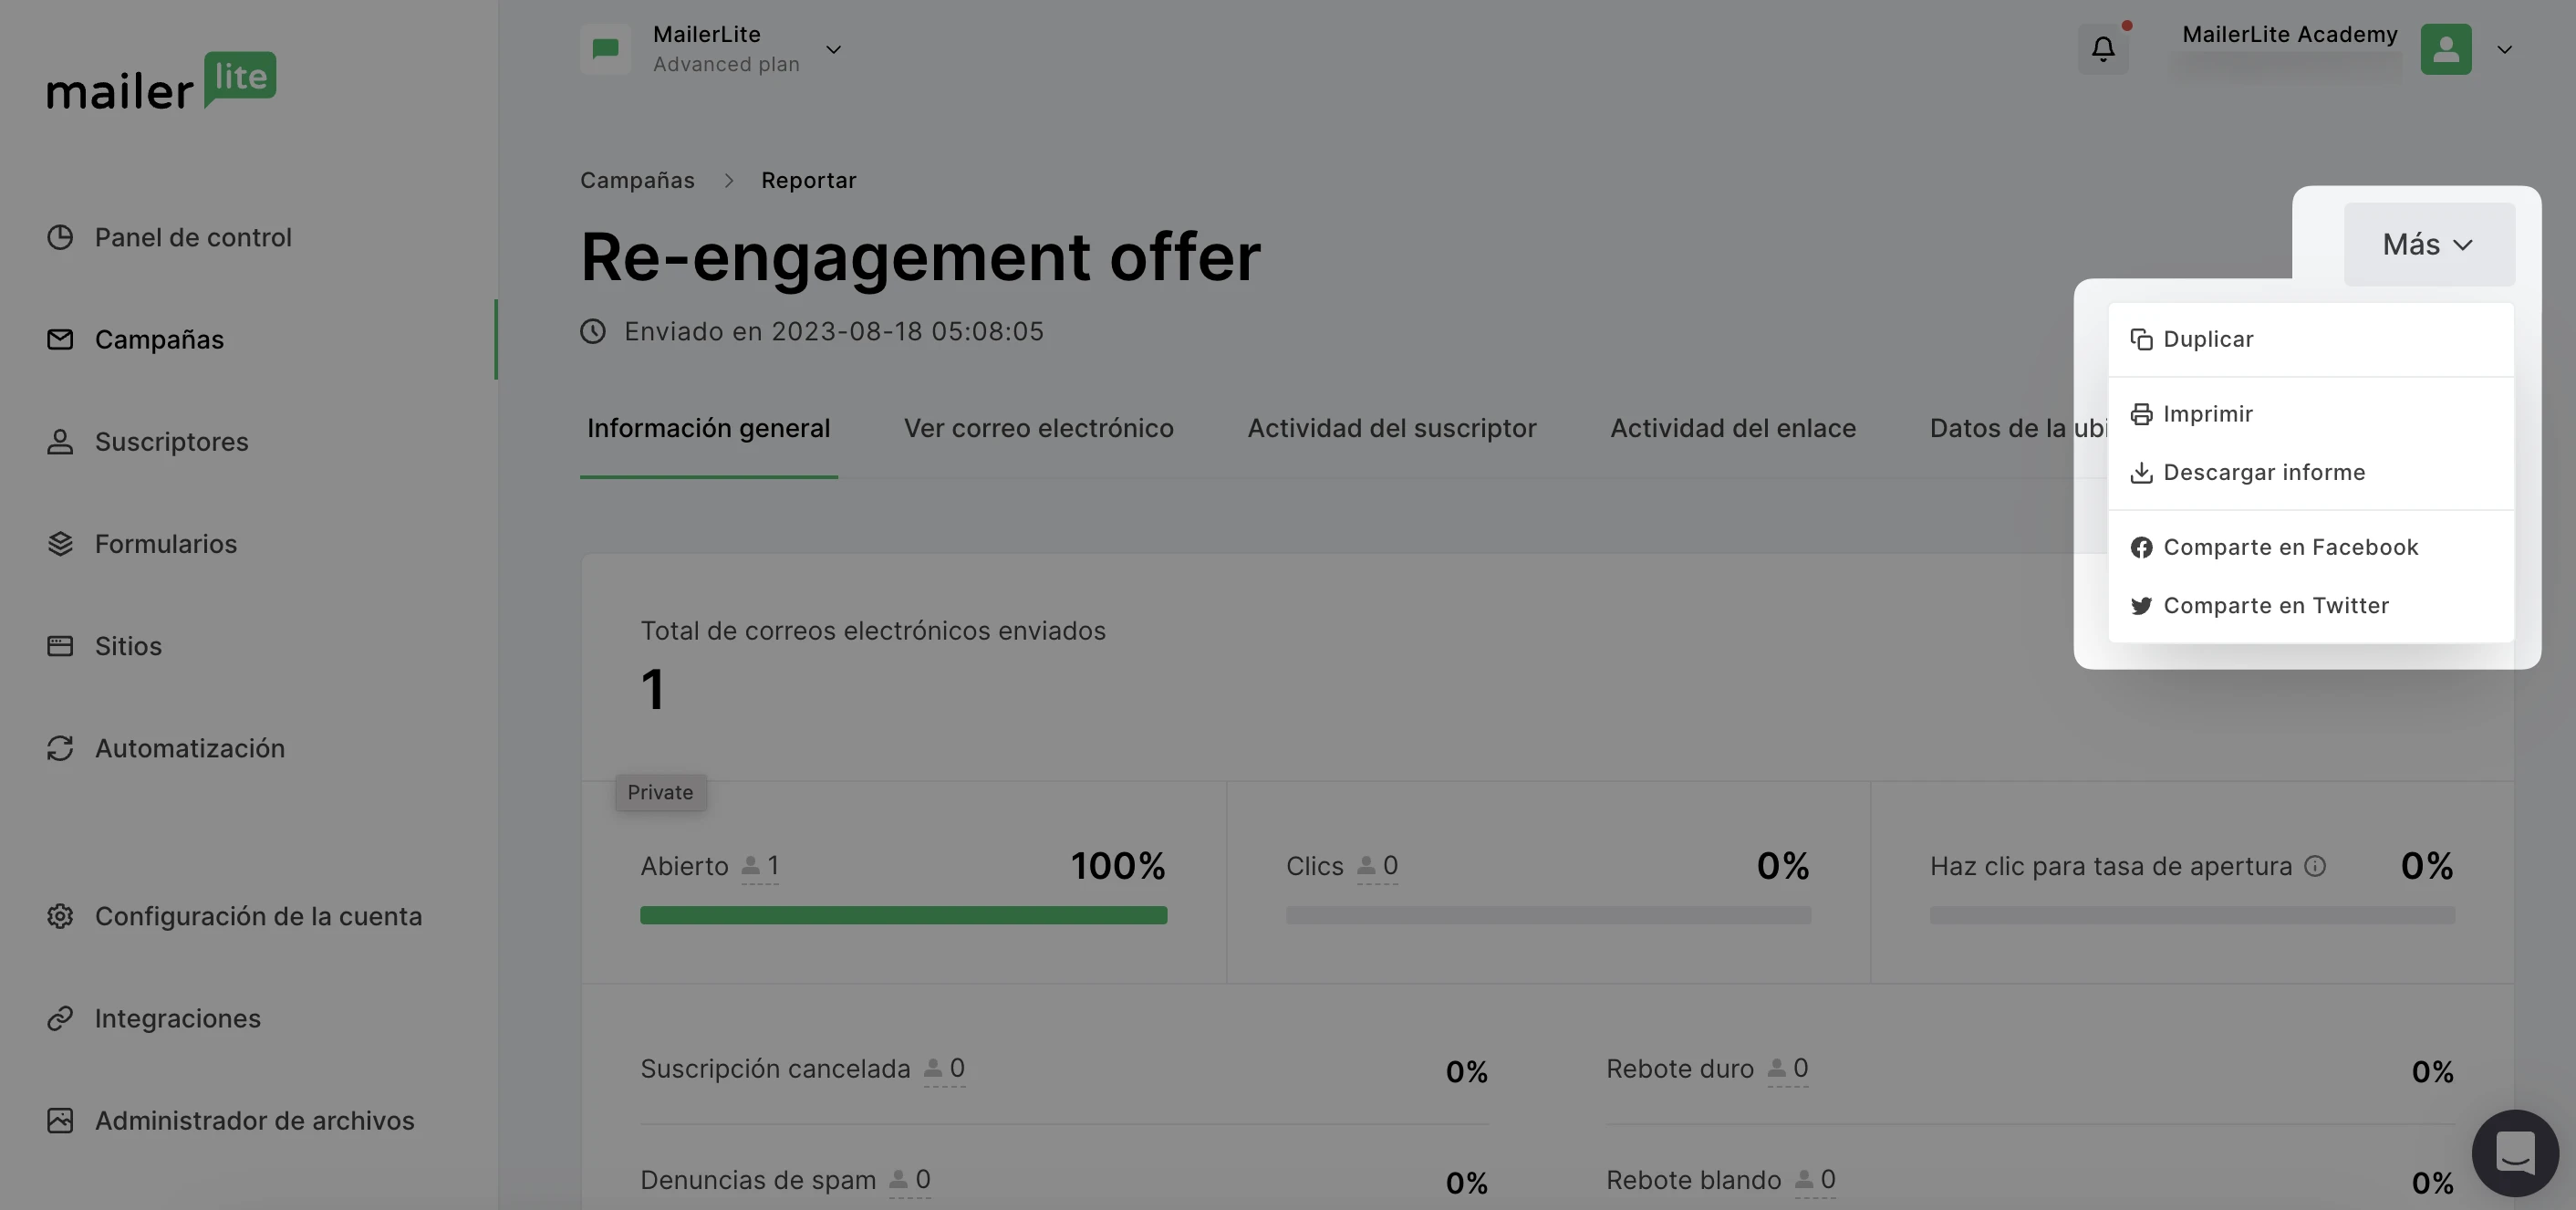2576x1210 pixels.
Task: Click the Configuración de la cuenta gear icon
Action: coord(60,916)
